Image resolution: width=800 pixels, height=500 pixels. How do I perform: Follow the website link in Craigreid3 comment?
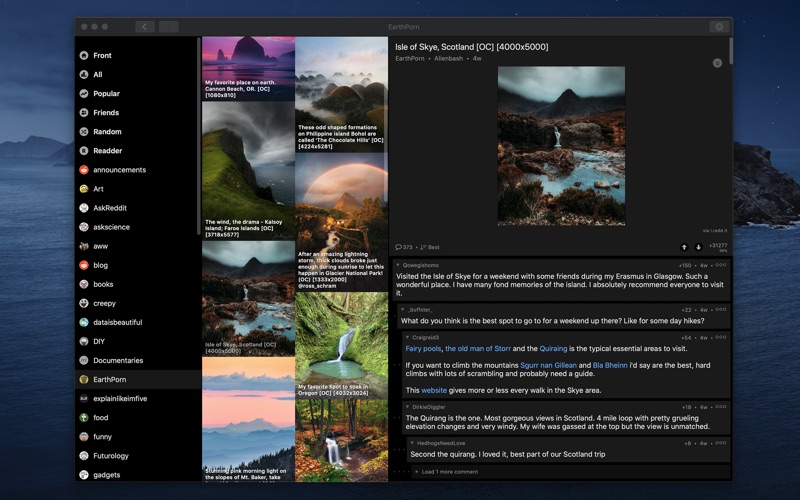434,390
